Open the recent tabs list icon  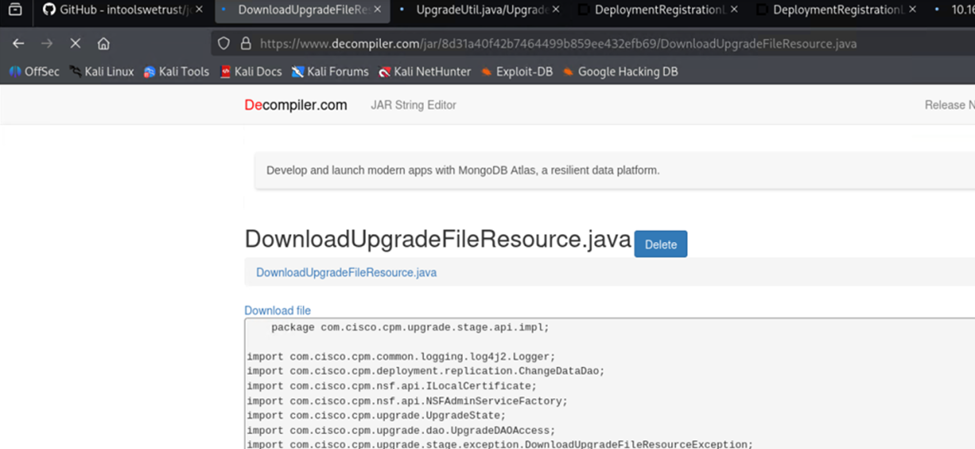pyautogui.click(x=15, y=10)
